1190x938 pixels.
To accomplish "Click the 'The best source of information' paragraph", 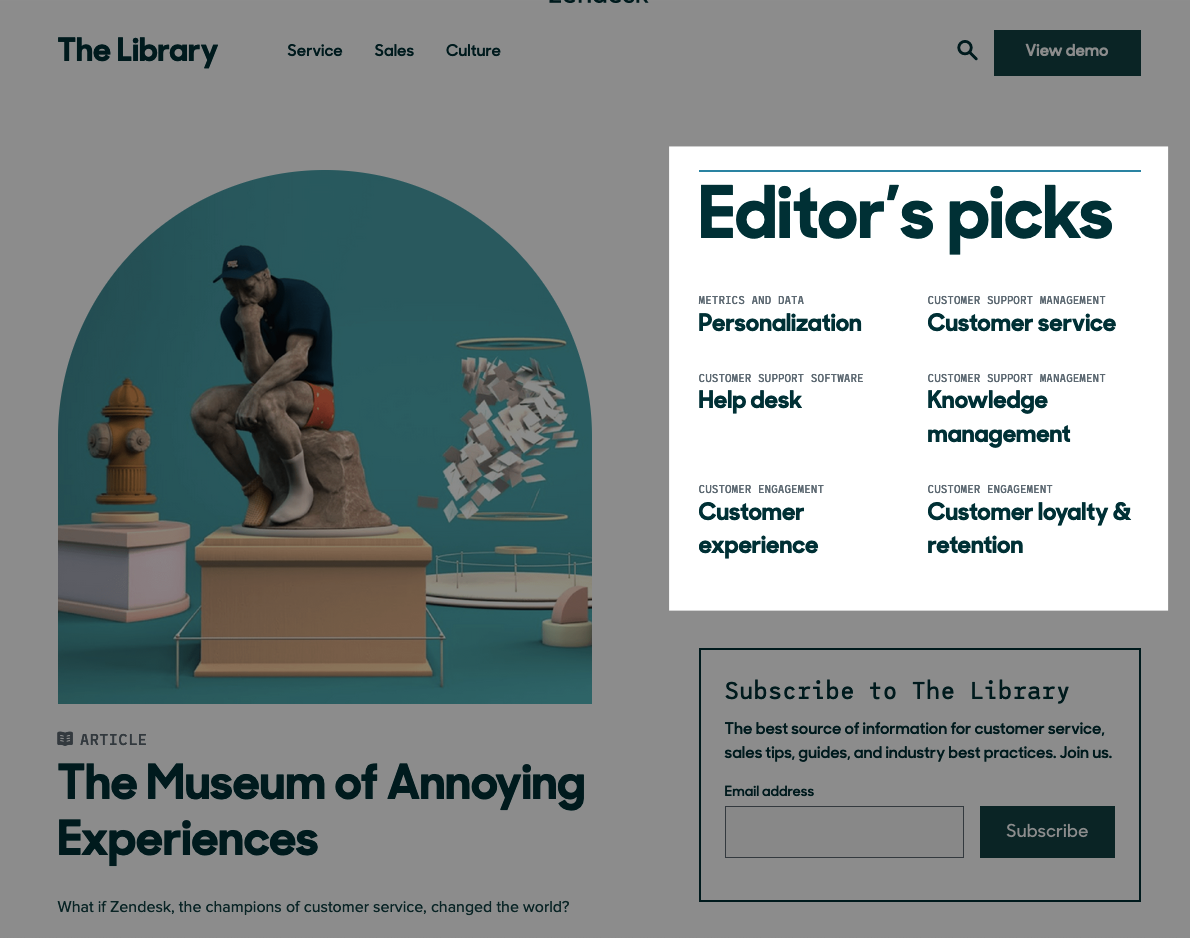I will (918, 741).
